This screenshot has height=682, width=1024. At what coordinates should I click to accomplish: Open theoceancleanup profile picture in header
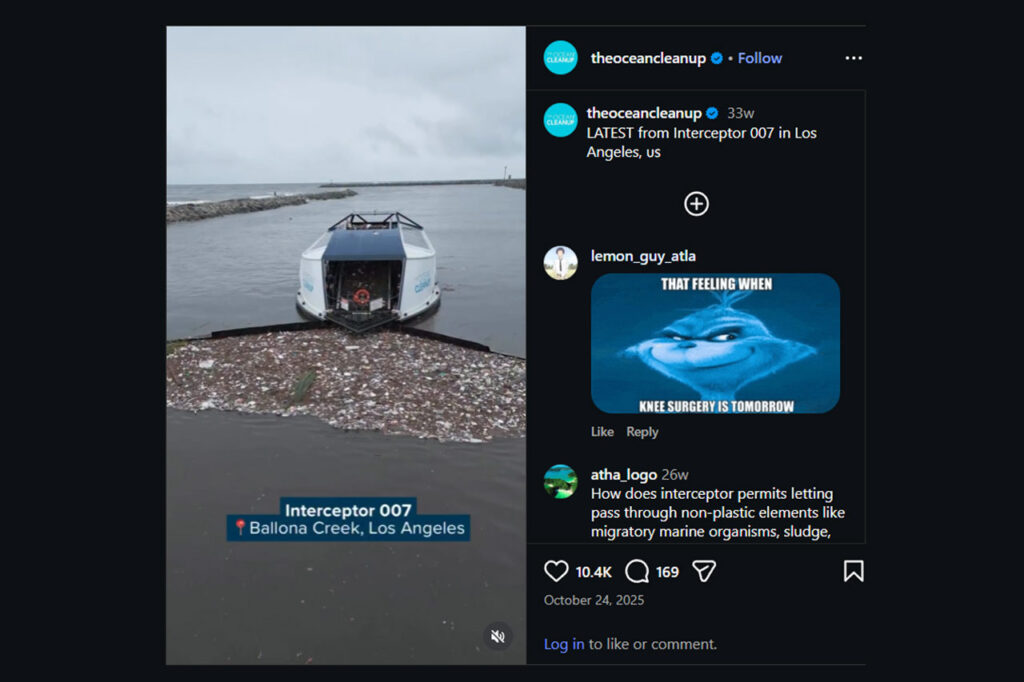click(560, 58)
